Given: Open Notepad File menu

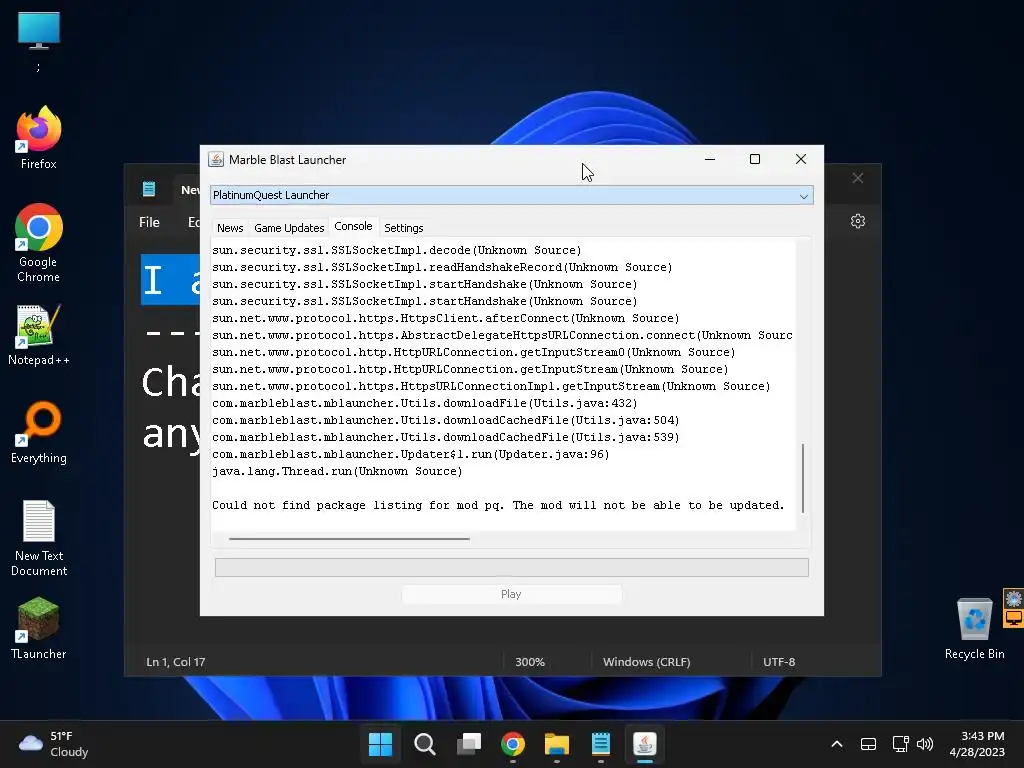Looking at the screenshot, I should click(149, 222).
